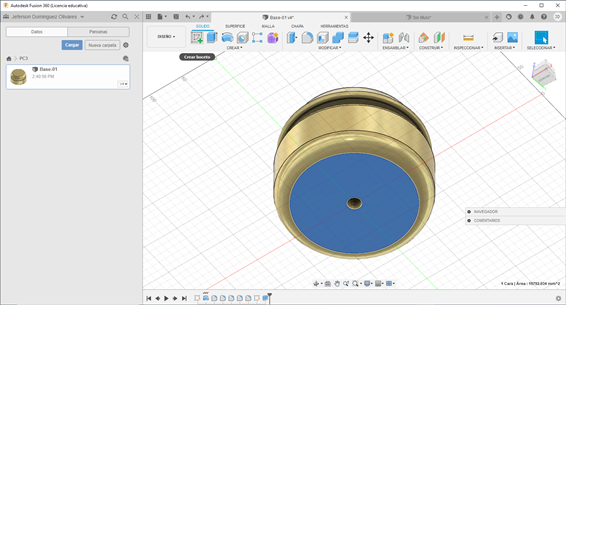
Task: Expand the Comentarios panel toggle
Action: (x=469, y=220)
